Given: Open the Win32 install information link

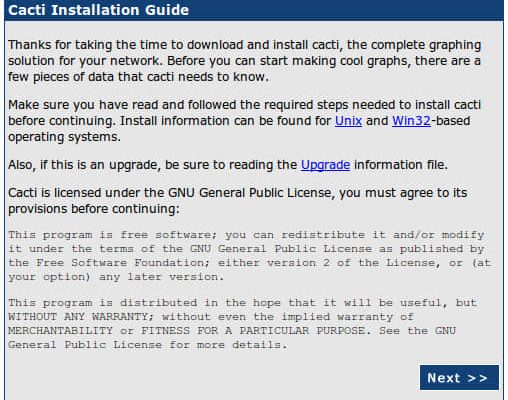Looking at the screenshot, I should click(411, 121).
